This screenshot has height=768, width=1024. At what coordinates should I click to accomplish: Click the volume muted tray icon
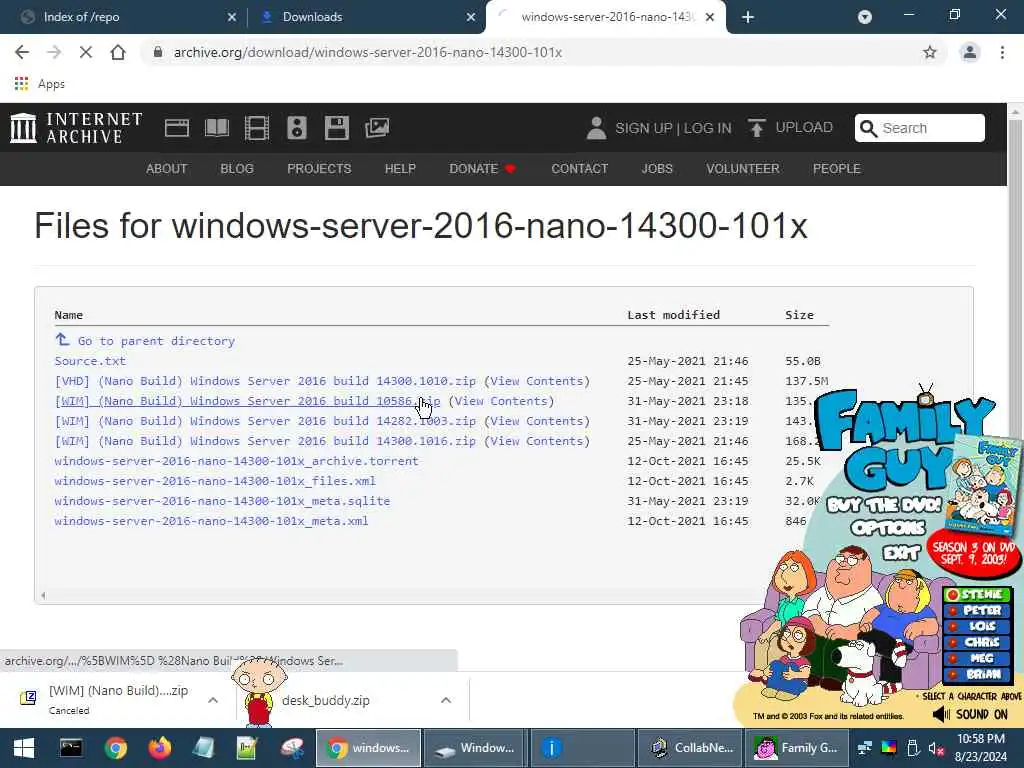[x=936, y=748]
